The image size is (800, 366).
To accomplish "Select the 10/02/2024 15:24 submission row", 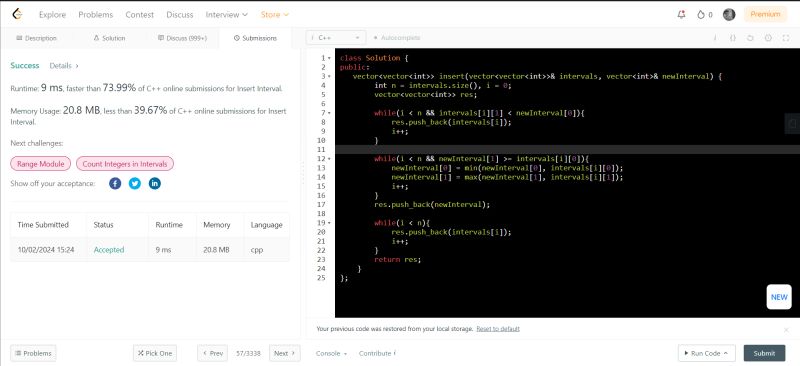I will (150, 250).
